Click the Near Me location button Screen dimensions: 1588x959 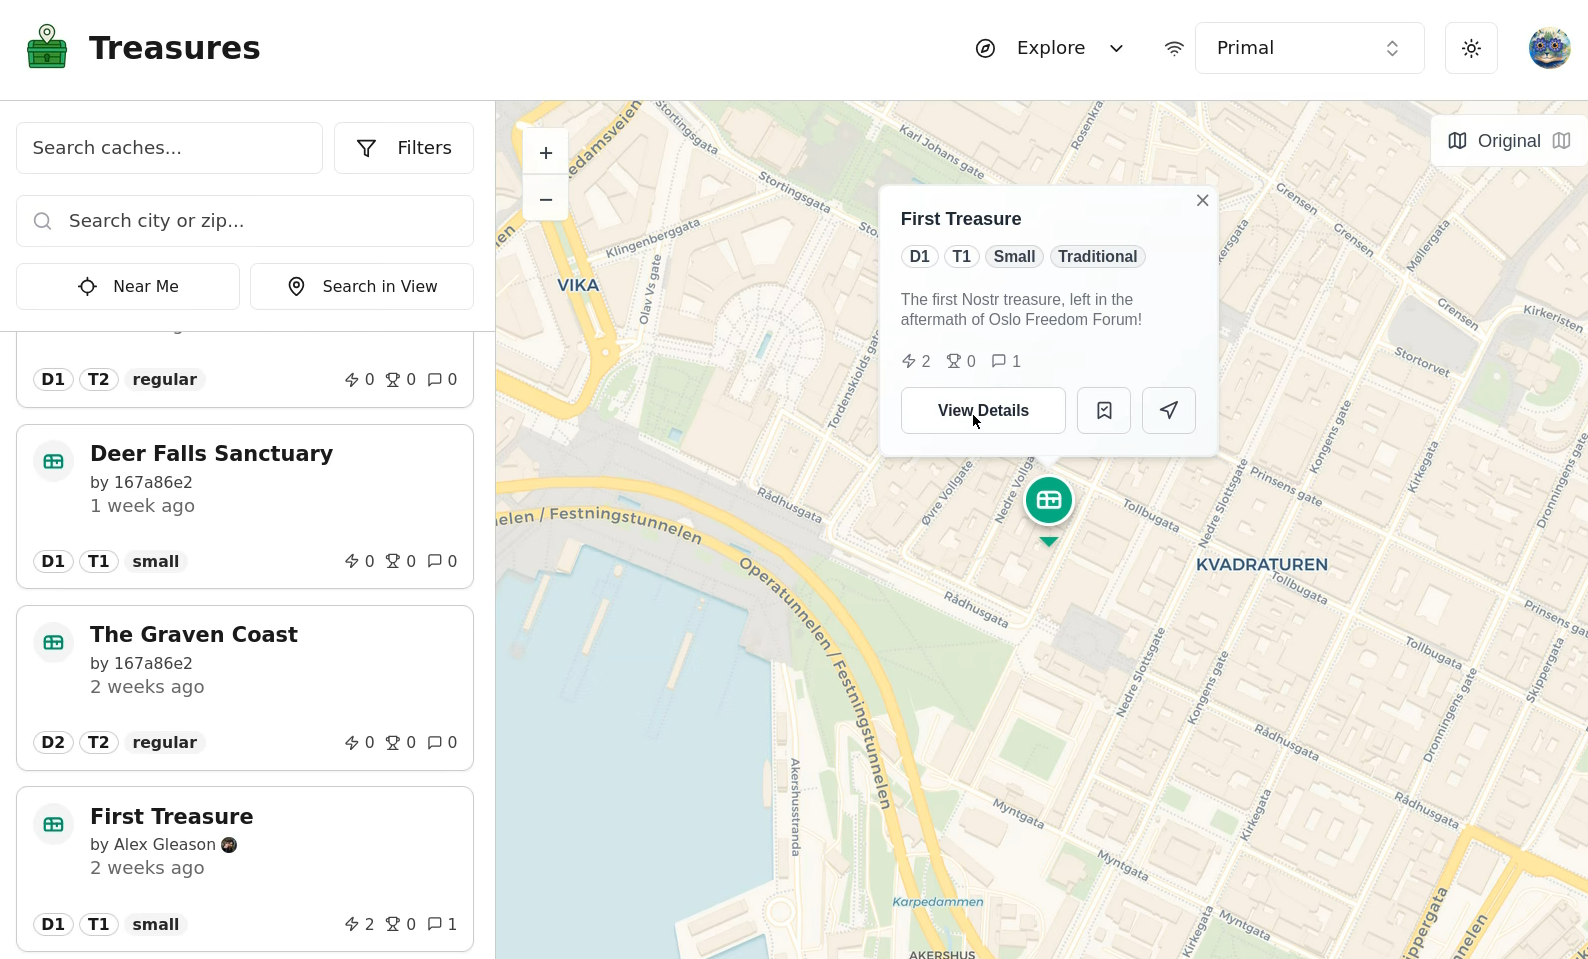coord(128,287)
